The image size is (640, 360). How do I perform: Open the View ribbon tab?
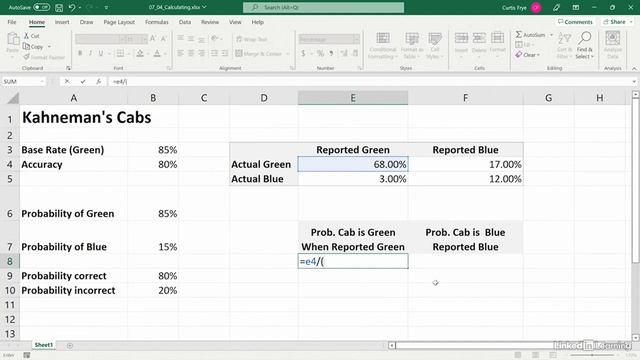[x=235, y=22]
